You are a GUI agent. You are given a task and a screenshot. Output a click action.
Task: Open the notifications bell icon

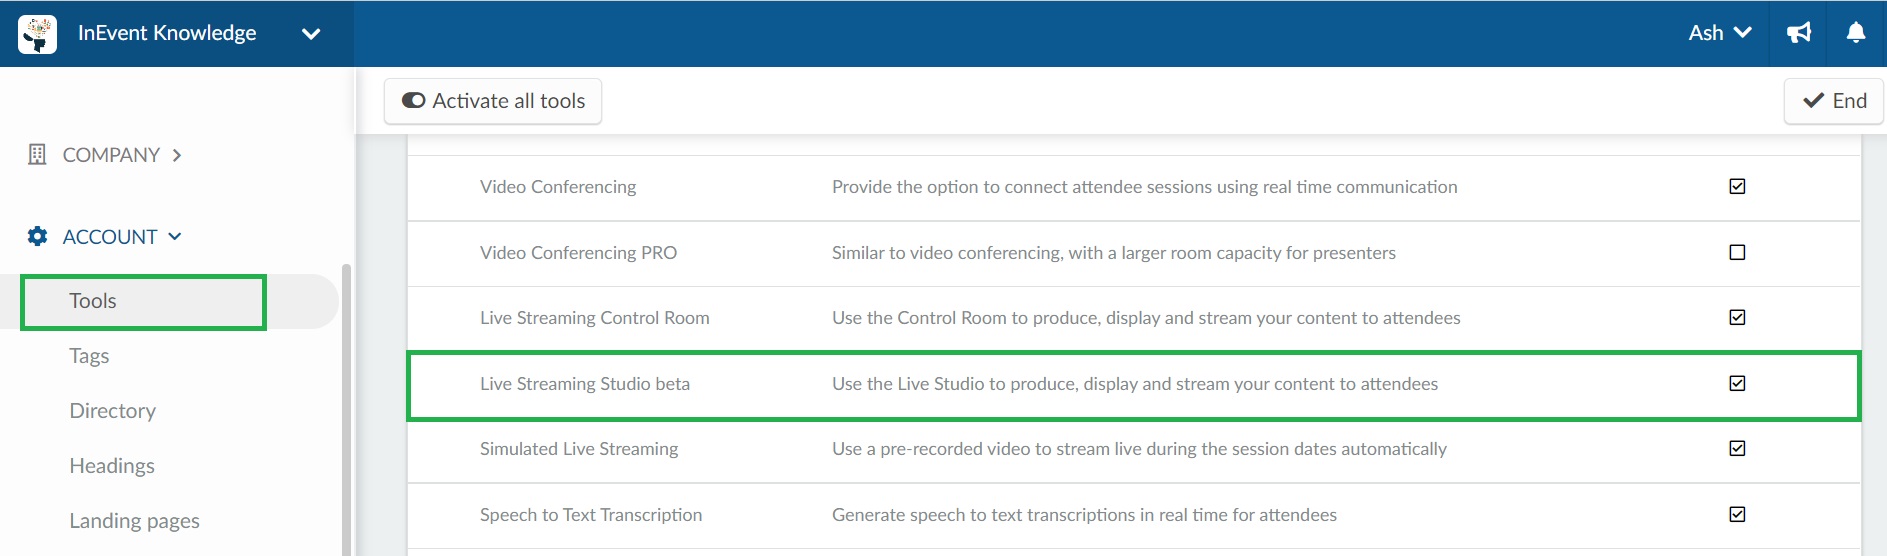(1856, 33)
